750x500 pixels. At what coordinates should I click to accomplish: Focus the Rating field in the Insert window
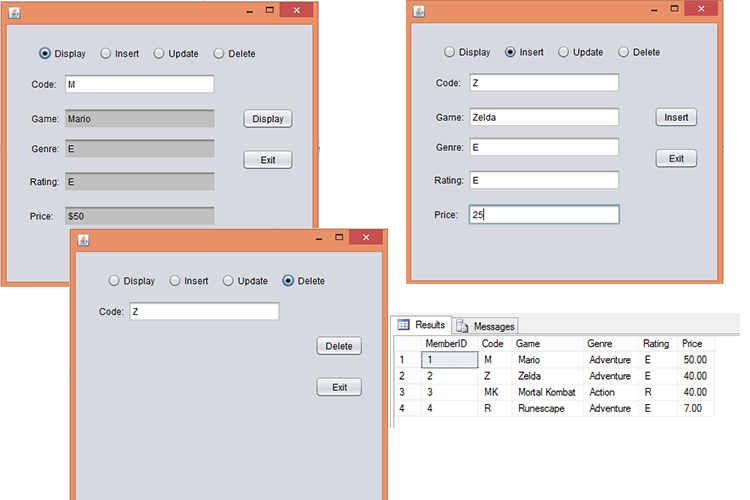point(544,180)
